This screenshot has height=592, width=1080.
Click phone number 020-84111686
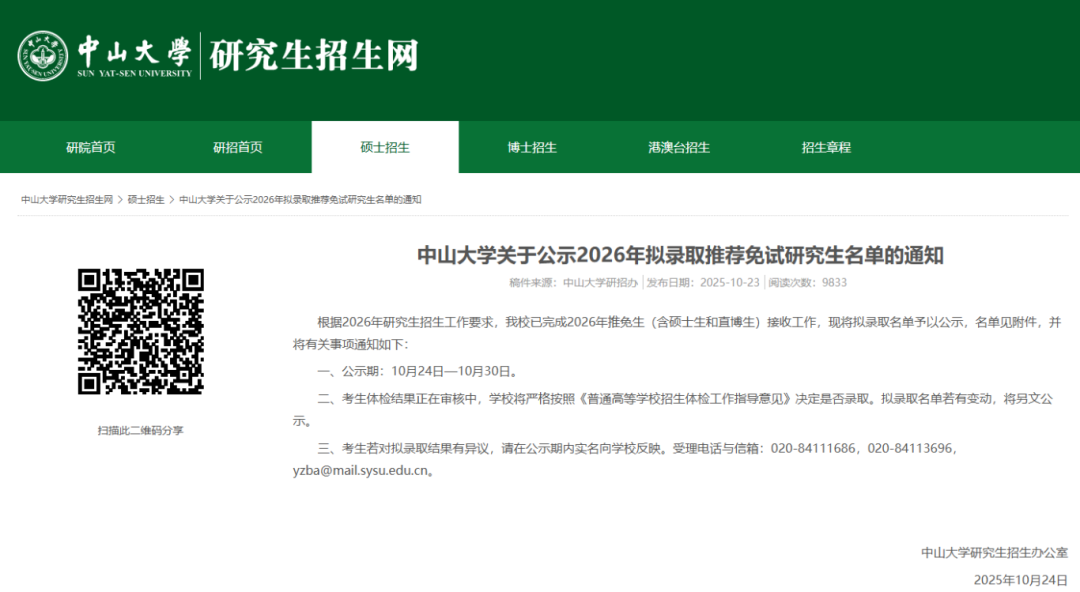coord(813,449)
